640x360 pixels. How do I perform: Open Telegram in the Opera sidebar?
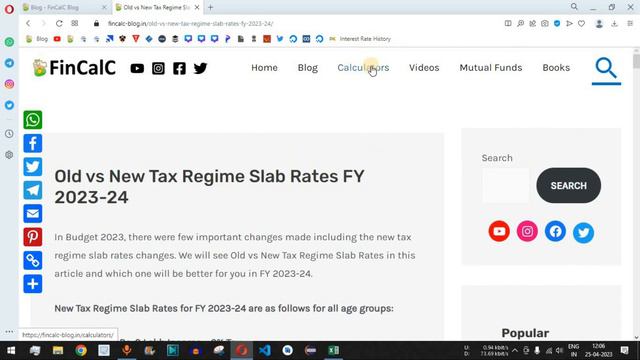9,63
